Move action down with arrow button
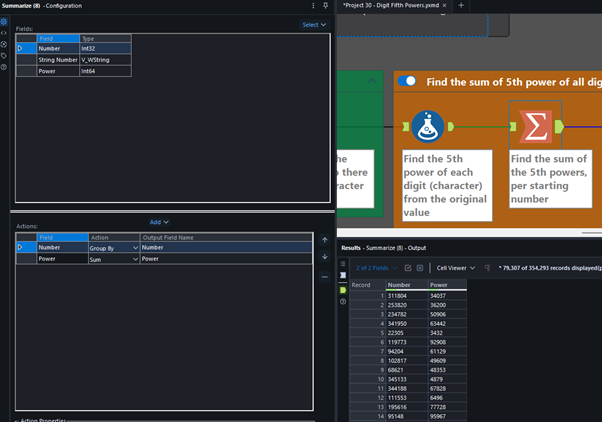The image size is (602, 422). pos(324,257)
